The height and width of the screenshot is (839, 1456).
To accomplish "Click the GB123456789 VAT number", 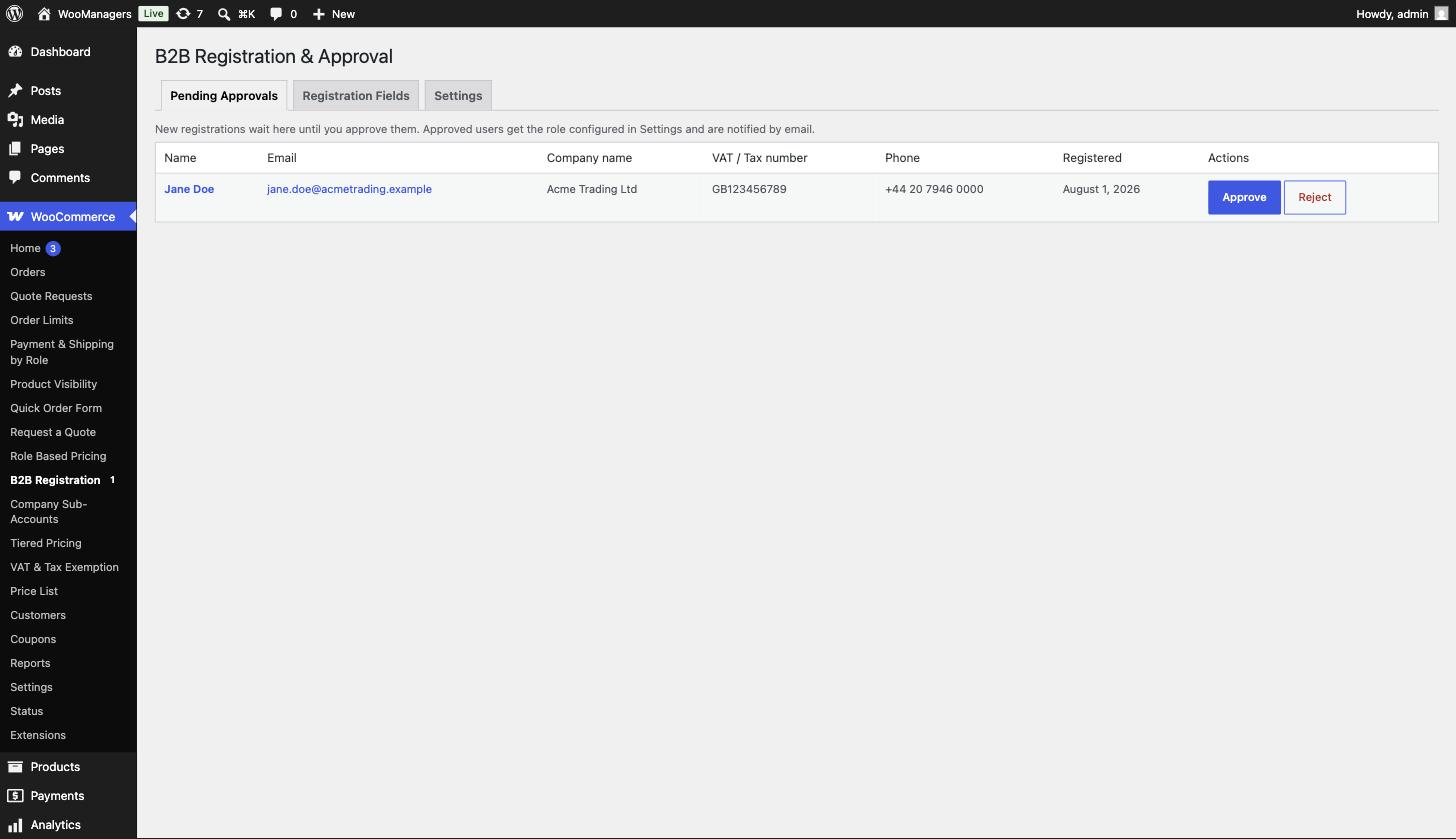I will click(749, 189).
